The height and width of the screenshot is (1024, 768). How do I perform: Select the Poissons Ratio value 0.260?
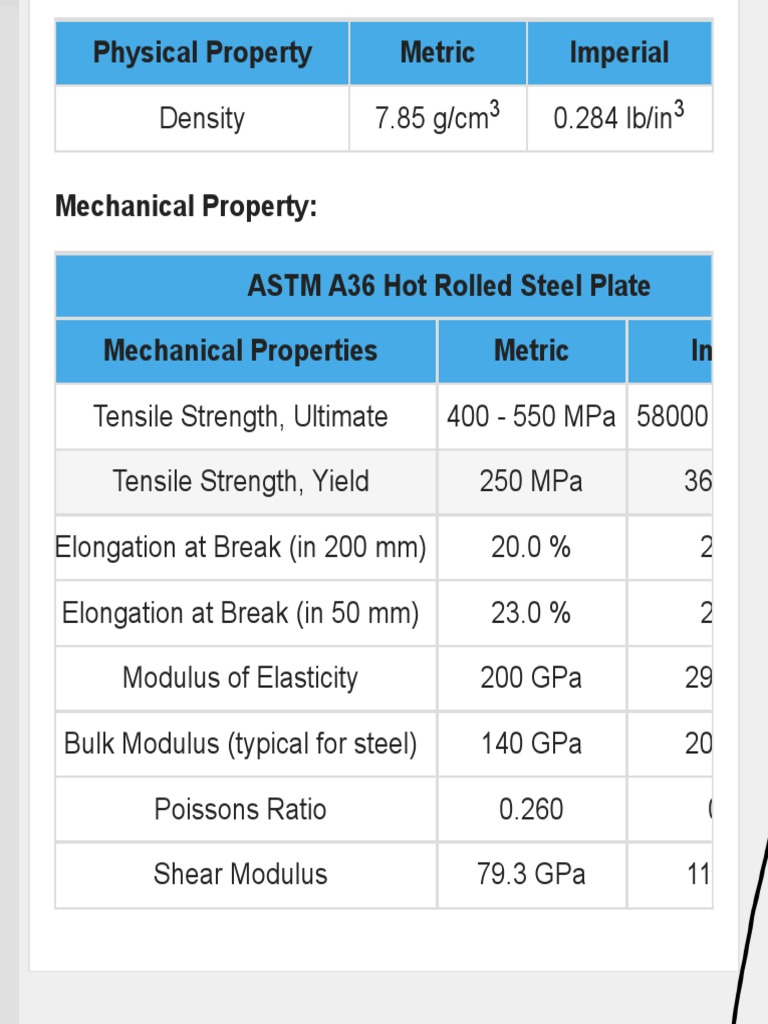point(531,809)
